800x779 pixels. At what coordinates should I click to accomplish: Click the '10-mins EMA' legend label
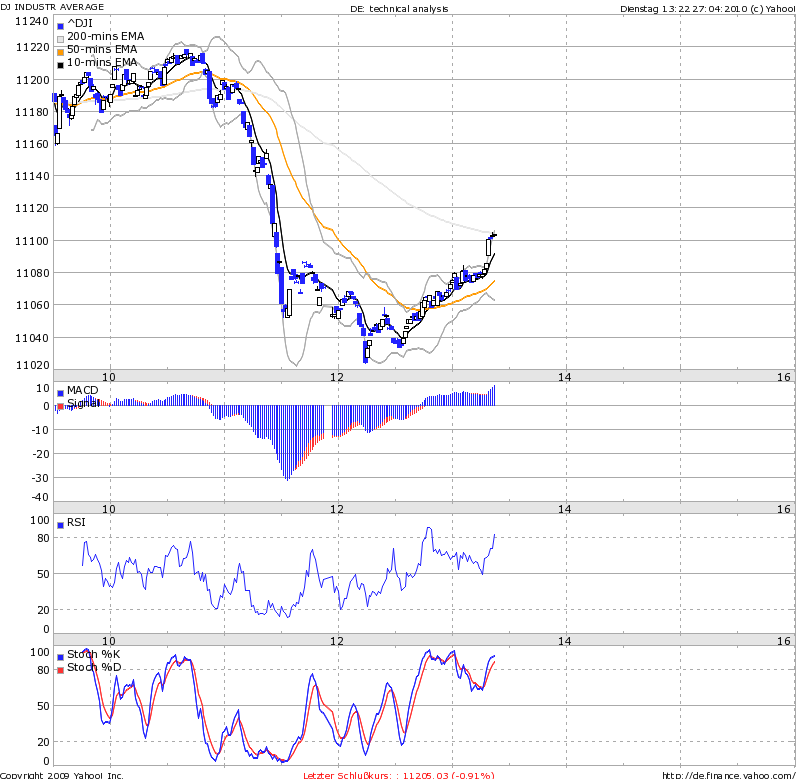(x=102, y=62)
